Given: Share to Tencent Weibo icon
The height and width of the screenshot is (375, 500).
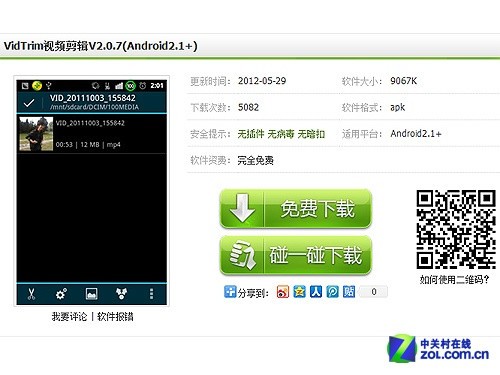Looking at the screenshot, I should (x=332, y=292).
